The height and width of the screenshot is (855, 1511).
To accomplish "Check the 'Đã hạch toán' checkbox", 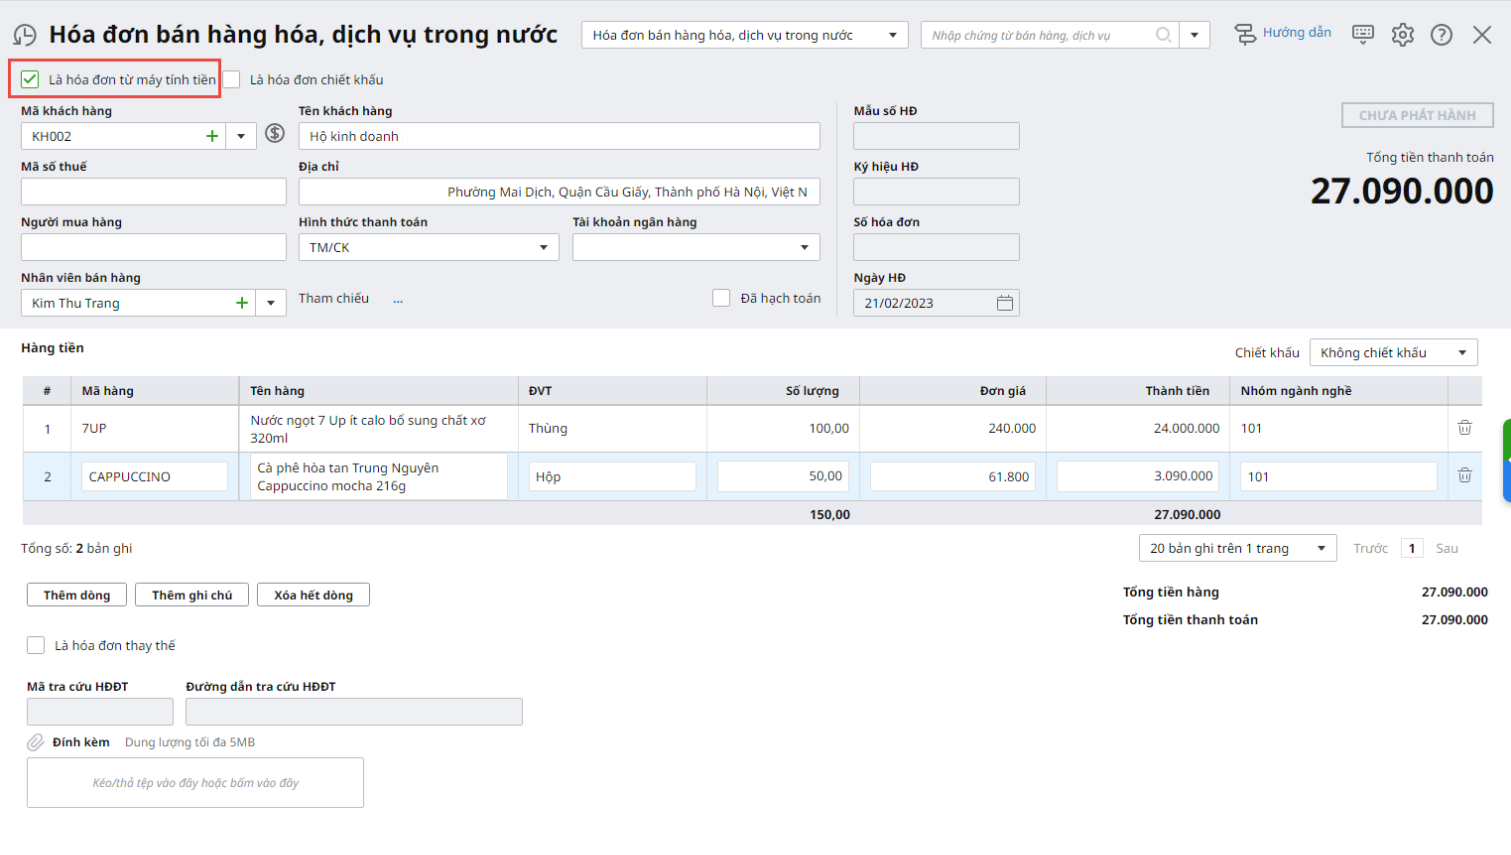I will coord(721,298).
